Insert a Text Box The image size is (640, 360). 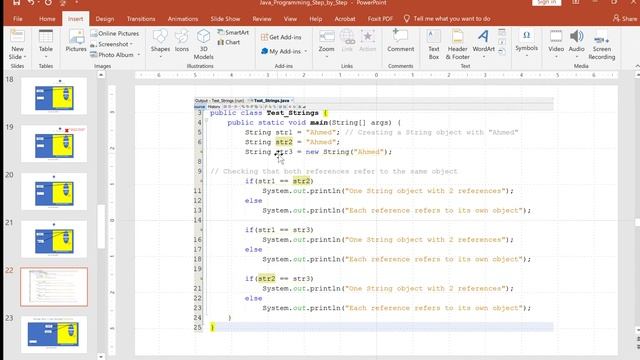433,45
